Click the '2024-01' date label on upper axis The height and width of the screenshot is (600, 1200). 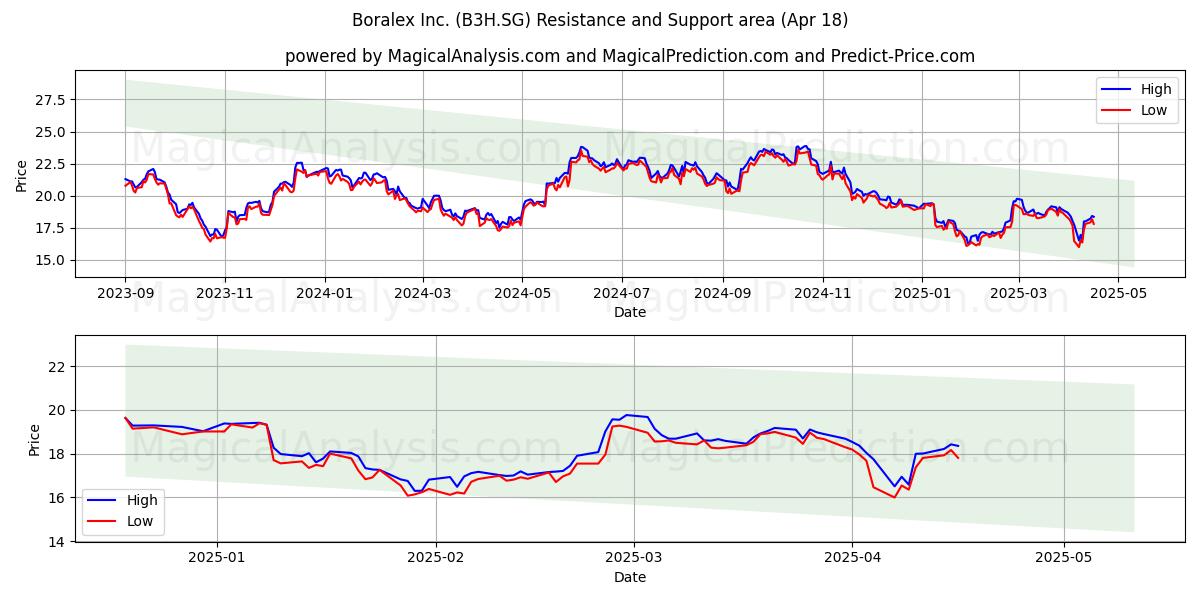click(x=324, y=295)
